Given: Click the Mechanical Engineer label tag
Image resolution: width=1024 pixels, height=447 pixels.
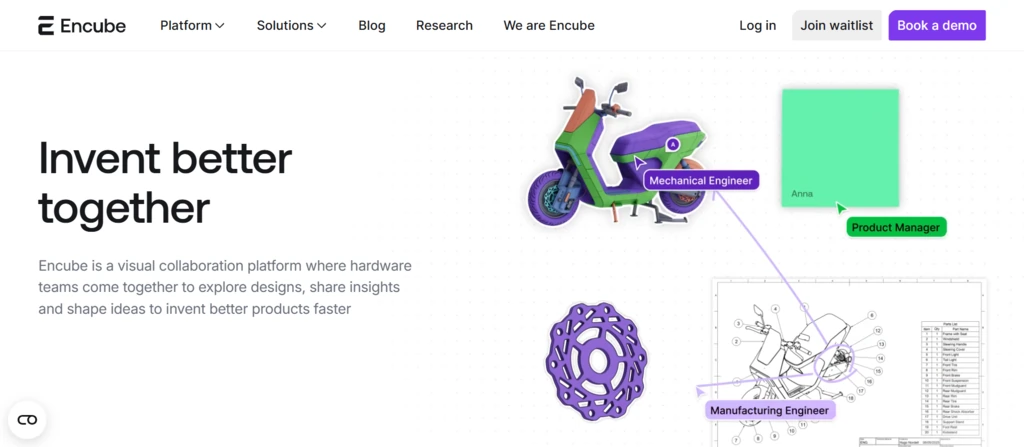Looking at the screenshot, I should (701, 181).
